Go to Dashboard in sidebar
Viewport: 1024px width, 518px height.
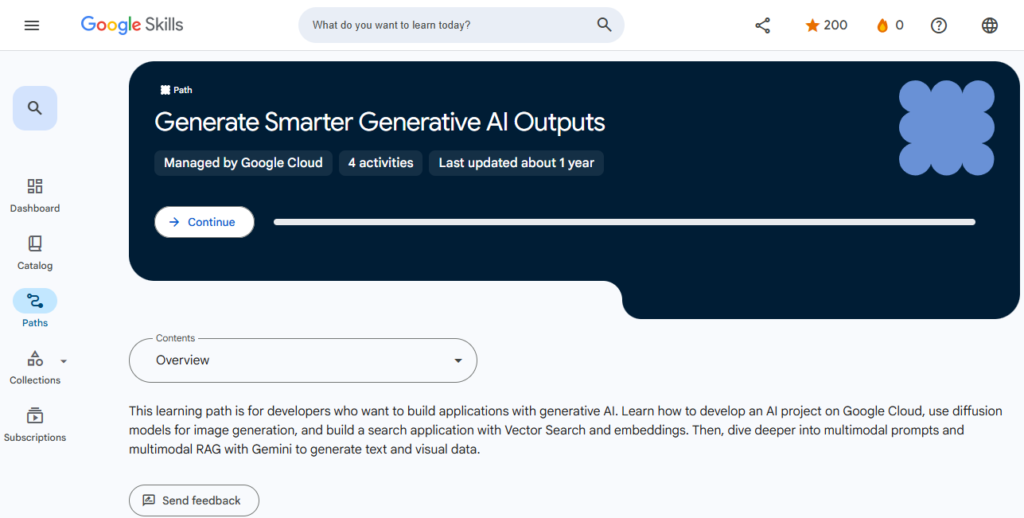tap(35, 195)
